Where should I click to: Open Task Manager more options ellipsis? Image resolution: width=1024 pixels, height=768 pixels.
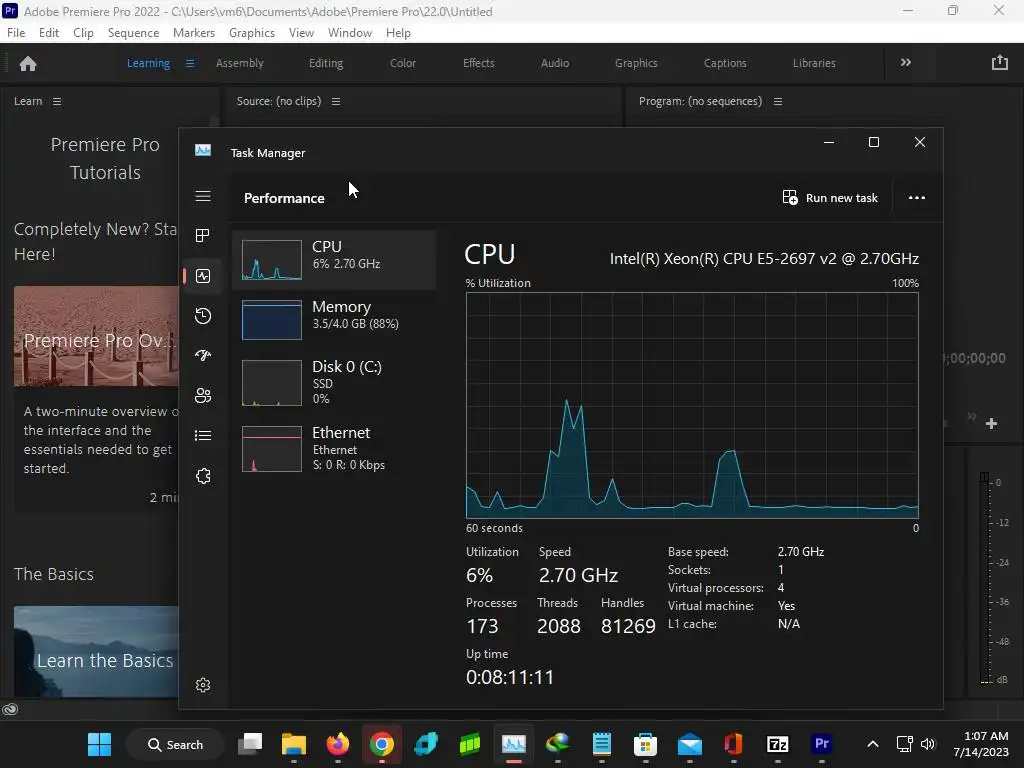pos(917,198)
